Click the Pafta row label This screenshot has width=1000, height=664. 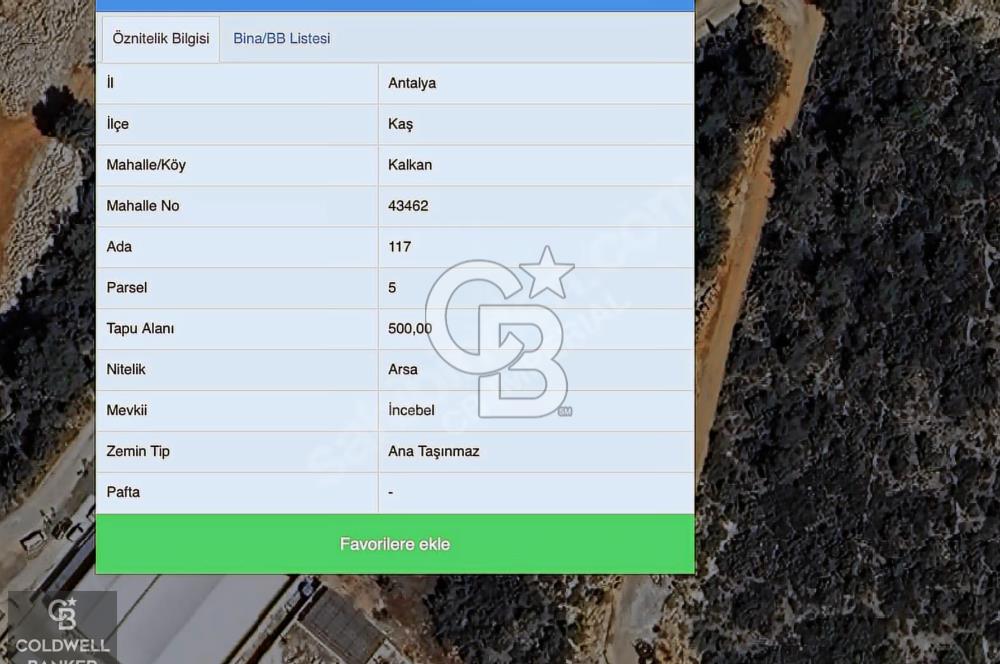pyautogui.click(x=123, y=493)
